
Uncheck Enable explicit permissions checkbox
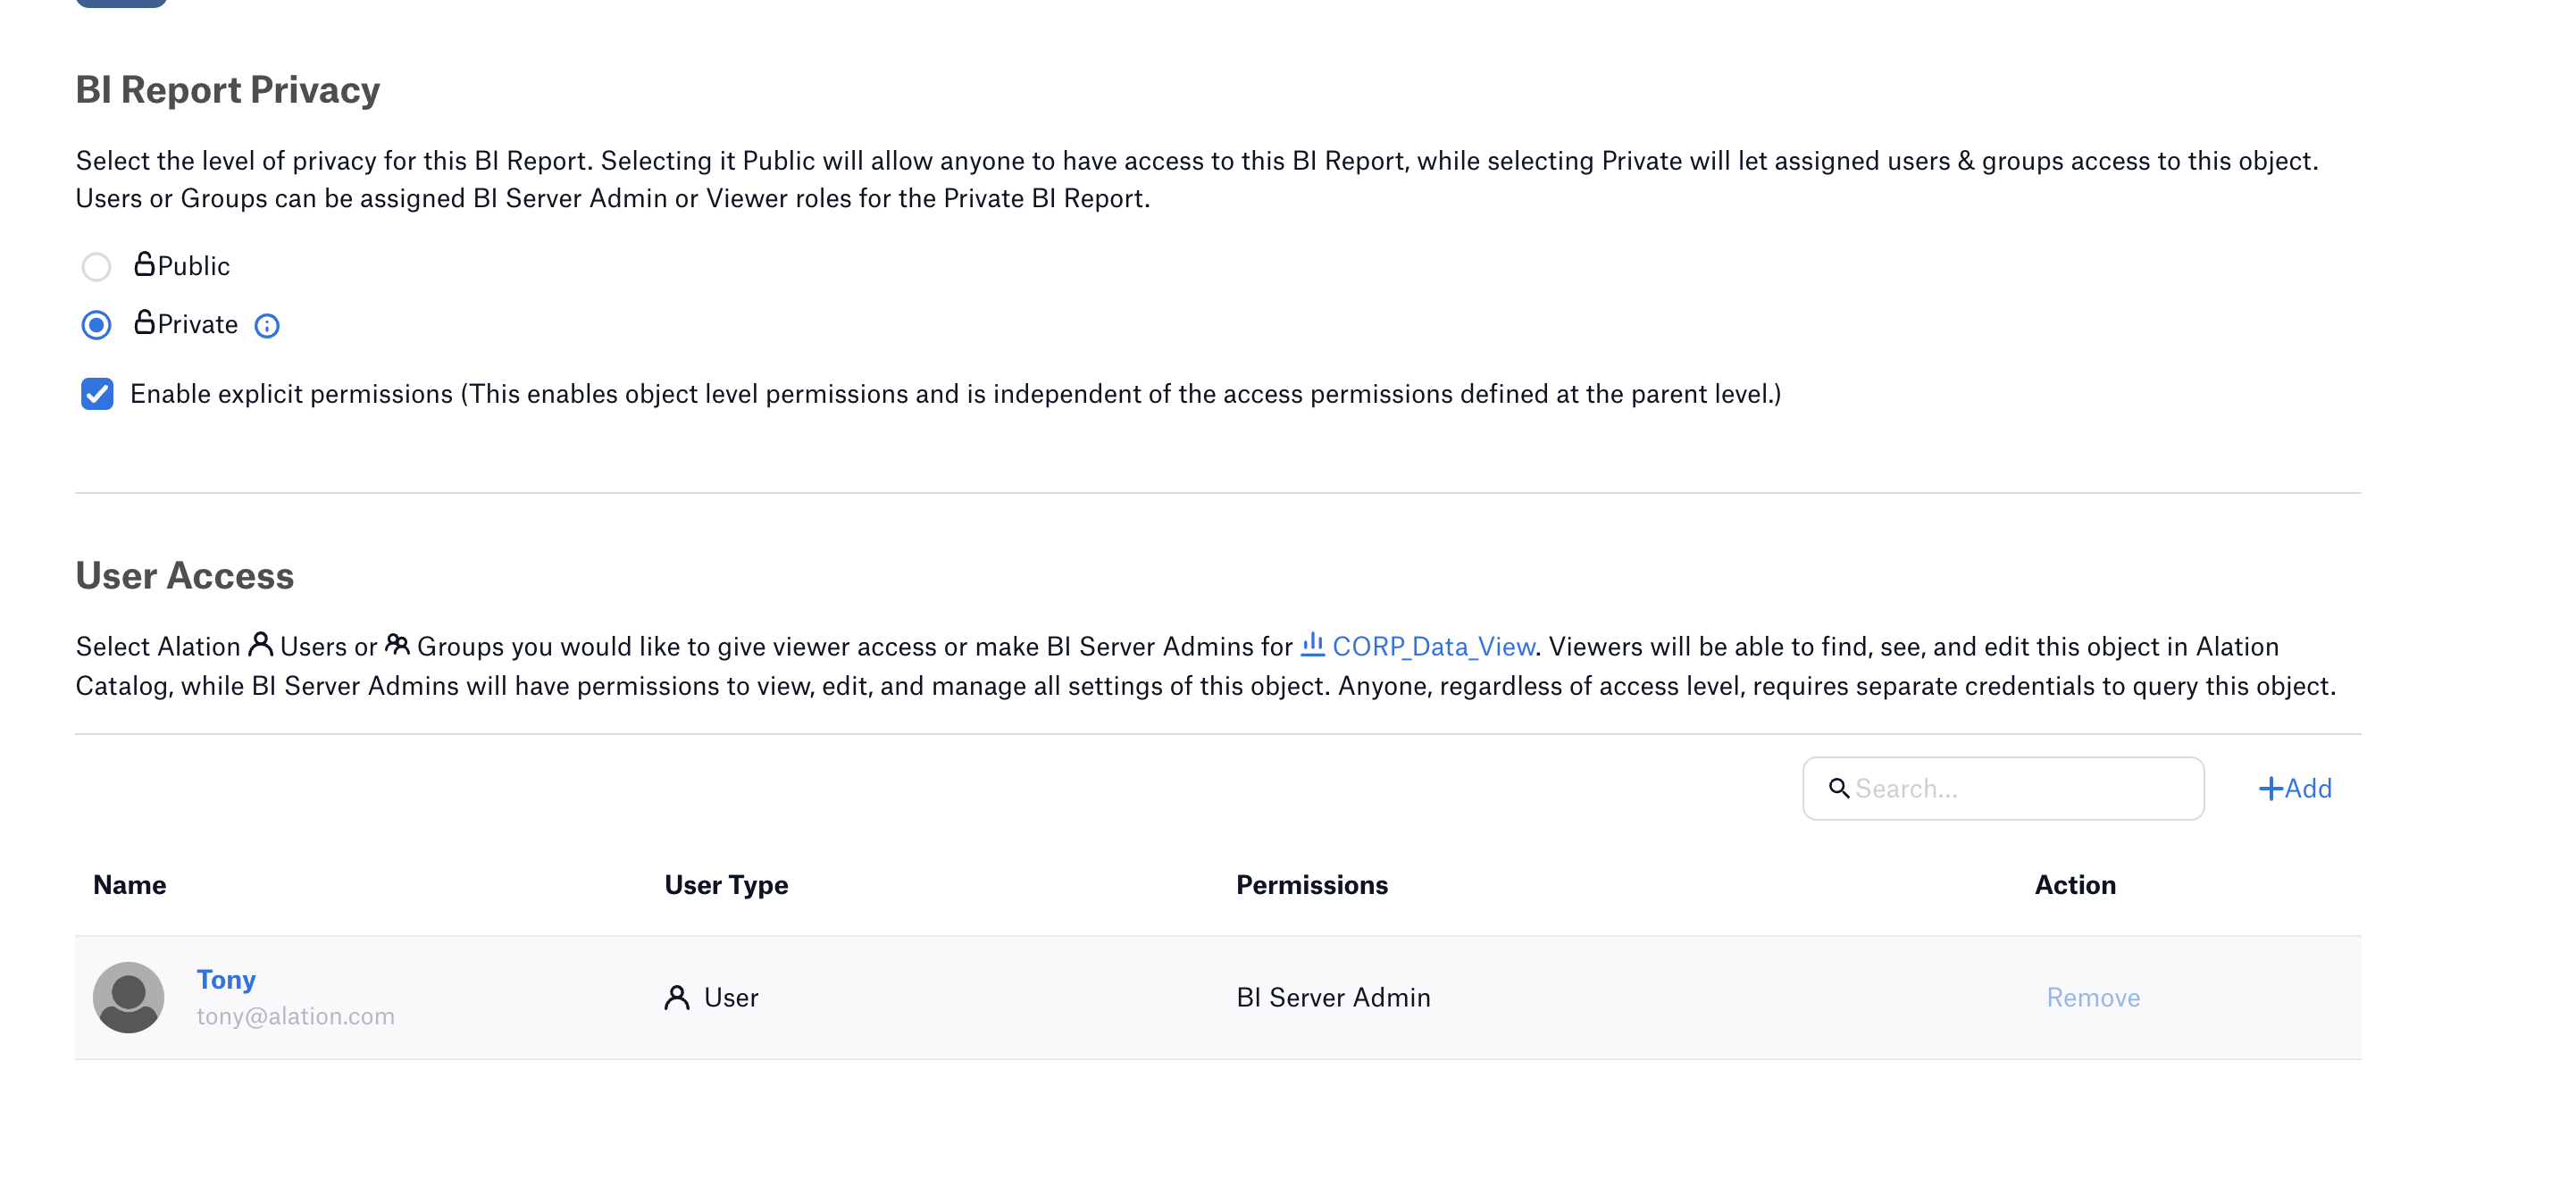[97, 394]
